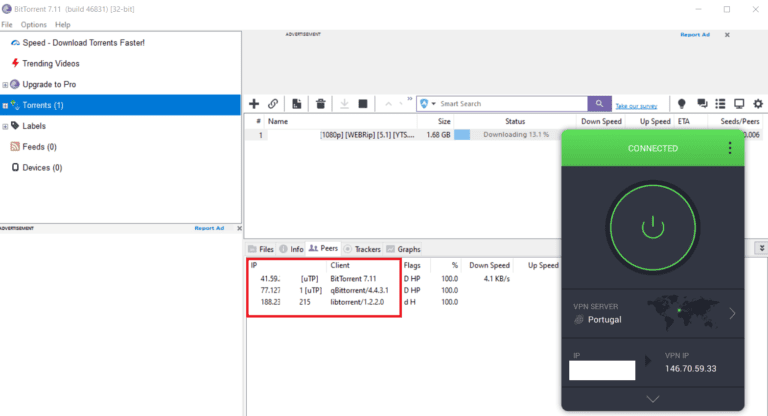Sort torrent list by ETA column

[684, 121]
